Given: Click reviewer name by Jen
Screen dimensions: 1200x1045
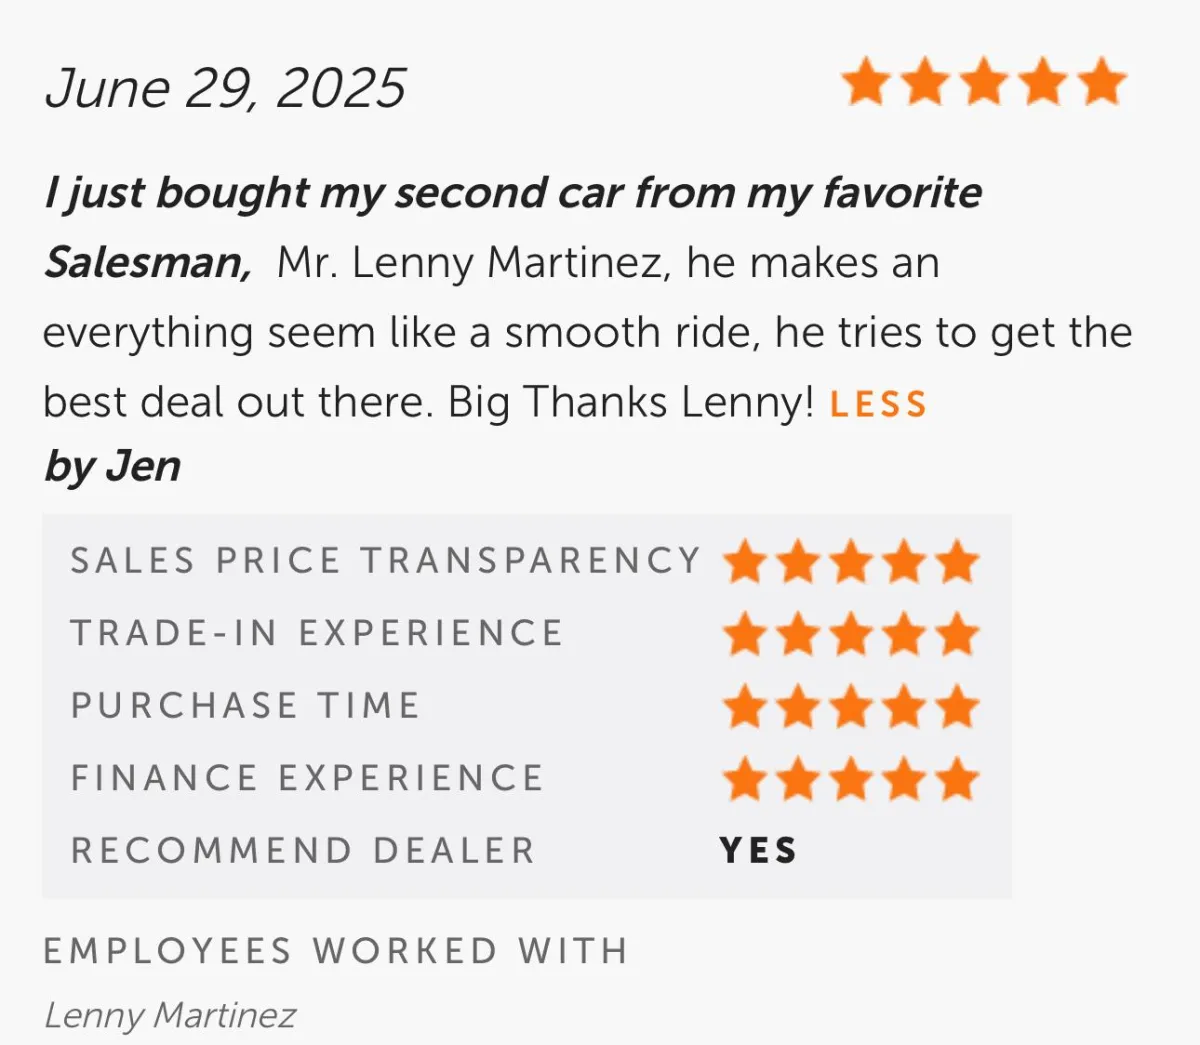Looking at the screenshot, I should tap(112, 467).
